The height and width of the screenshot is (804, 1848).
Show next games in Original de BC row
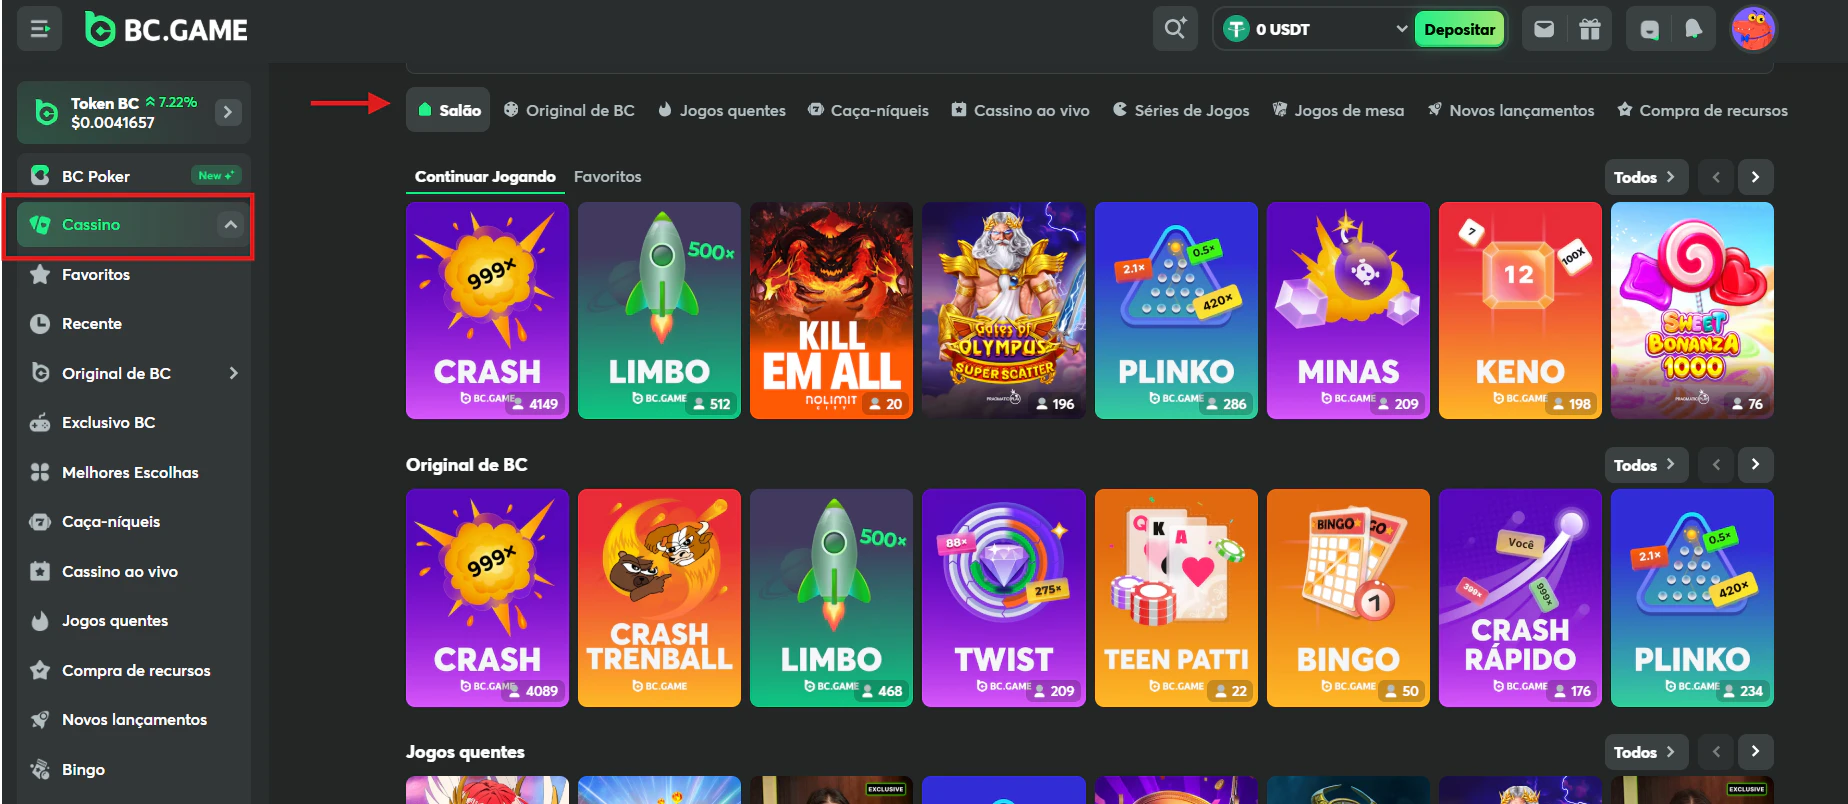[x=1755, y=464]
